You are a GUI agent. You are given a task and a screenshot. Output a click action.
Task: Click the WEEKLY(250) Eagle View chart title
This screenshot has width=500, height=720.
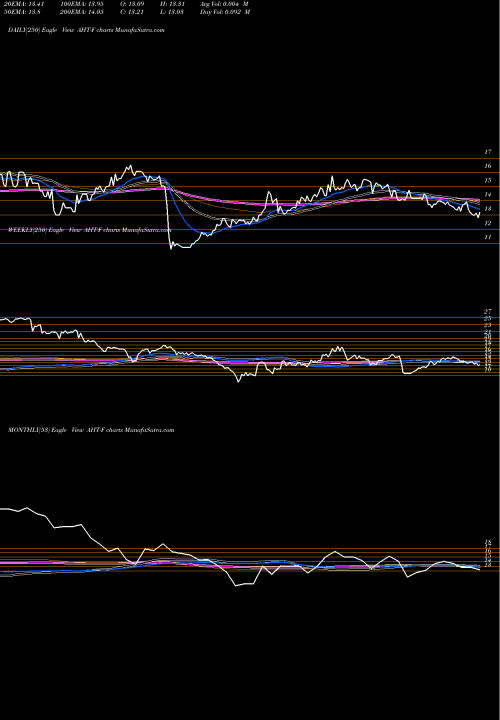pos(90,230)
